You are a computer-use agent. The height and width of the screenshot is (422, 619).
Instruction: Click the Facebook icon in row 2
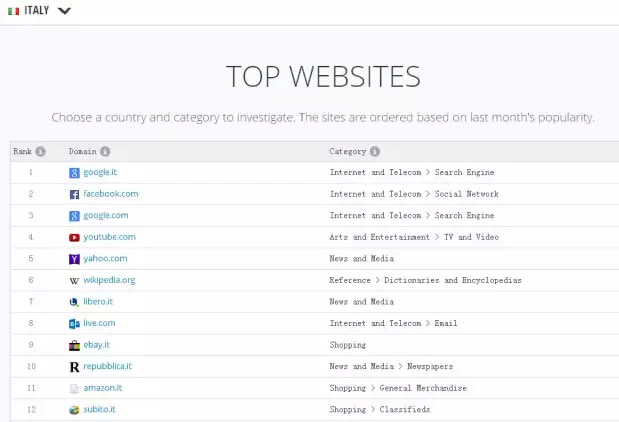(74, 194)
